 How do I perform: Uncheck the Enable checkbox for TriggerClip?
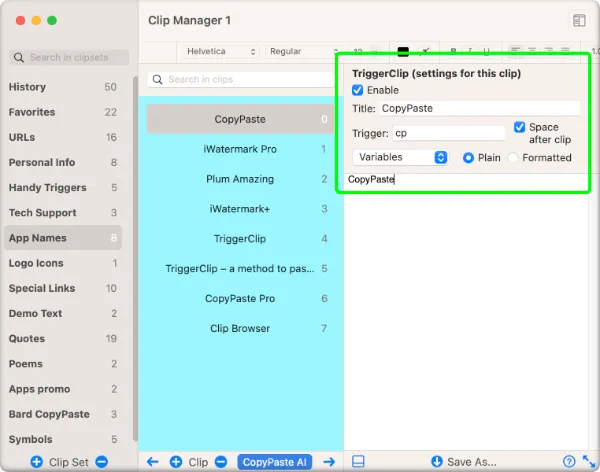[357, 90]
